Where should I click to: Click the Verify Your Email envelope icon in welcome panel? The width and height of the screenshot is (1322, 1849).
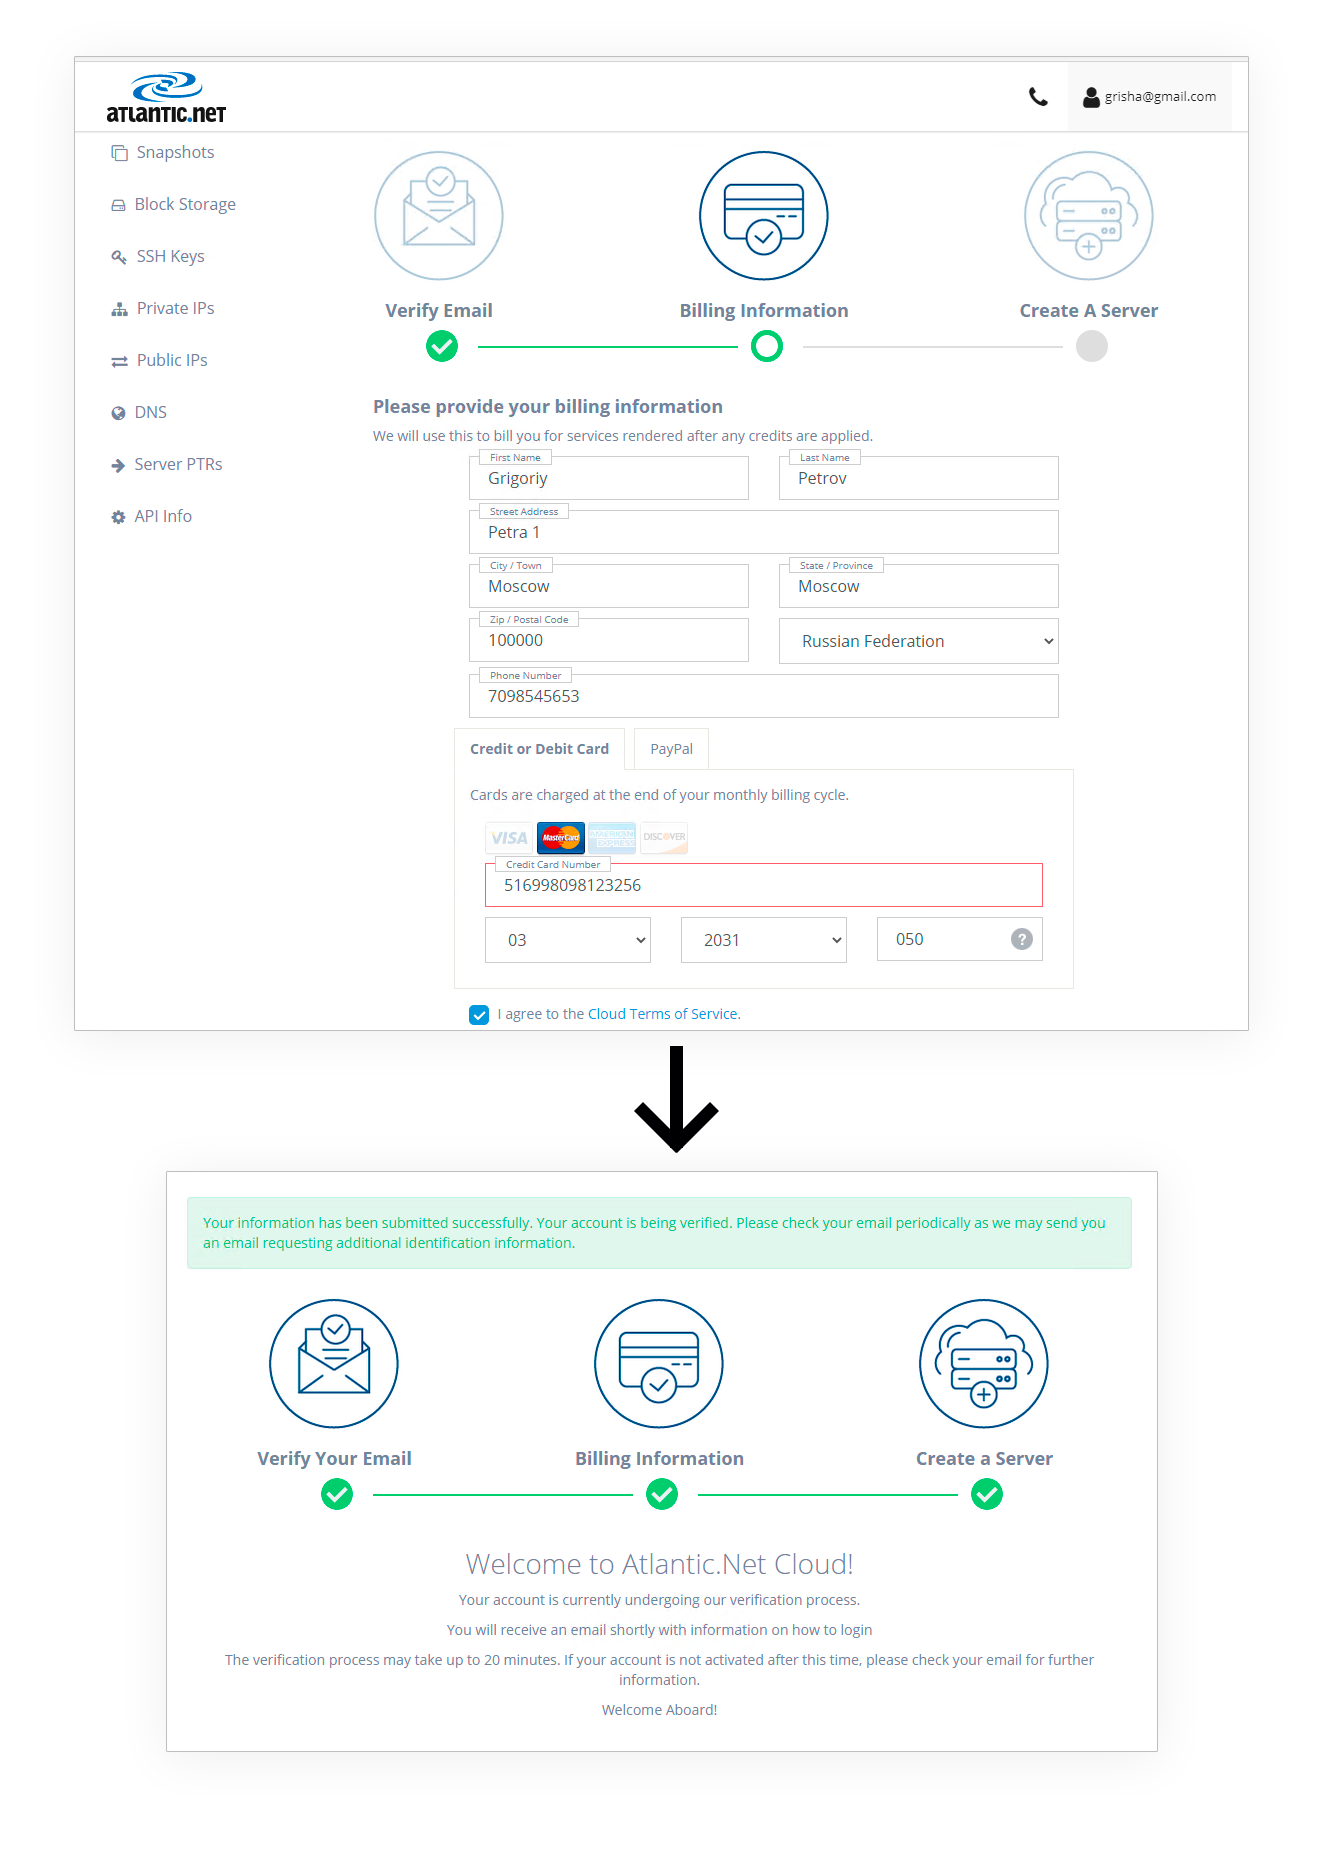[334, 1364]
